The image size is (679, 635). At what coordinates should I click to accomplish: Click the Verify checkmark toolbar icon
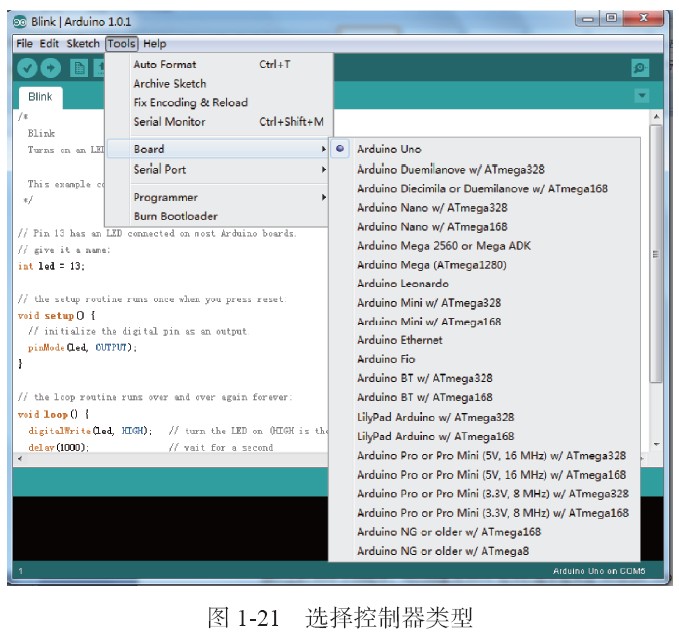(x=27, y=68)
